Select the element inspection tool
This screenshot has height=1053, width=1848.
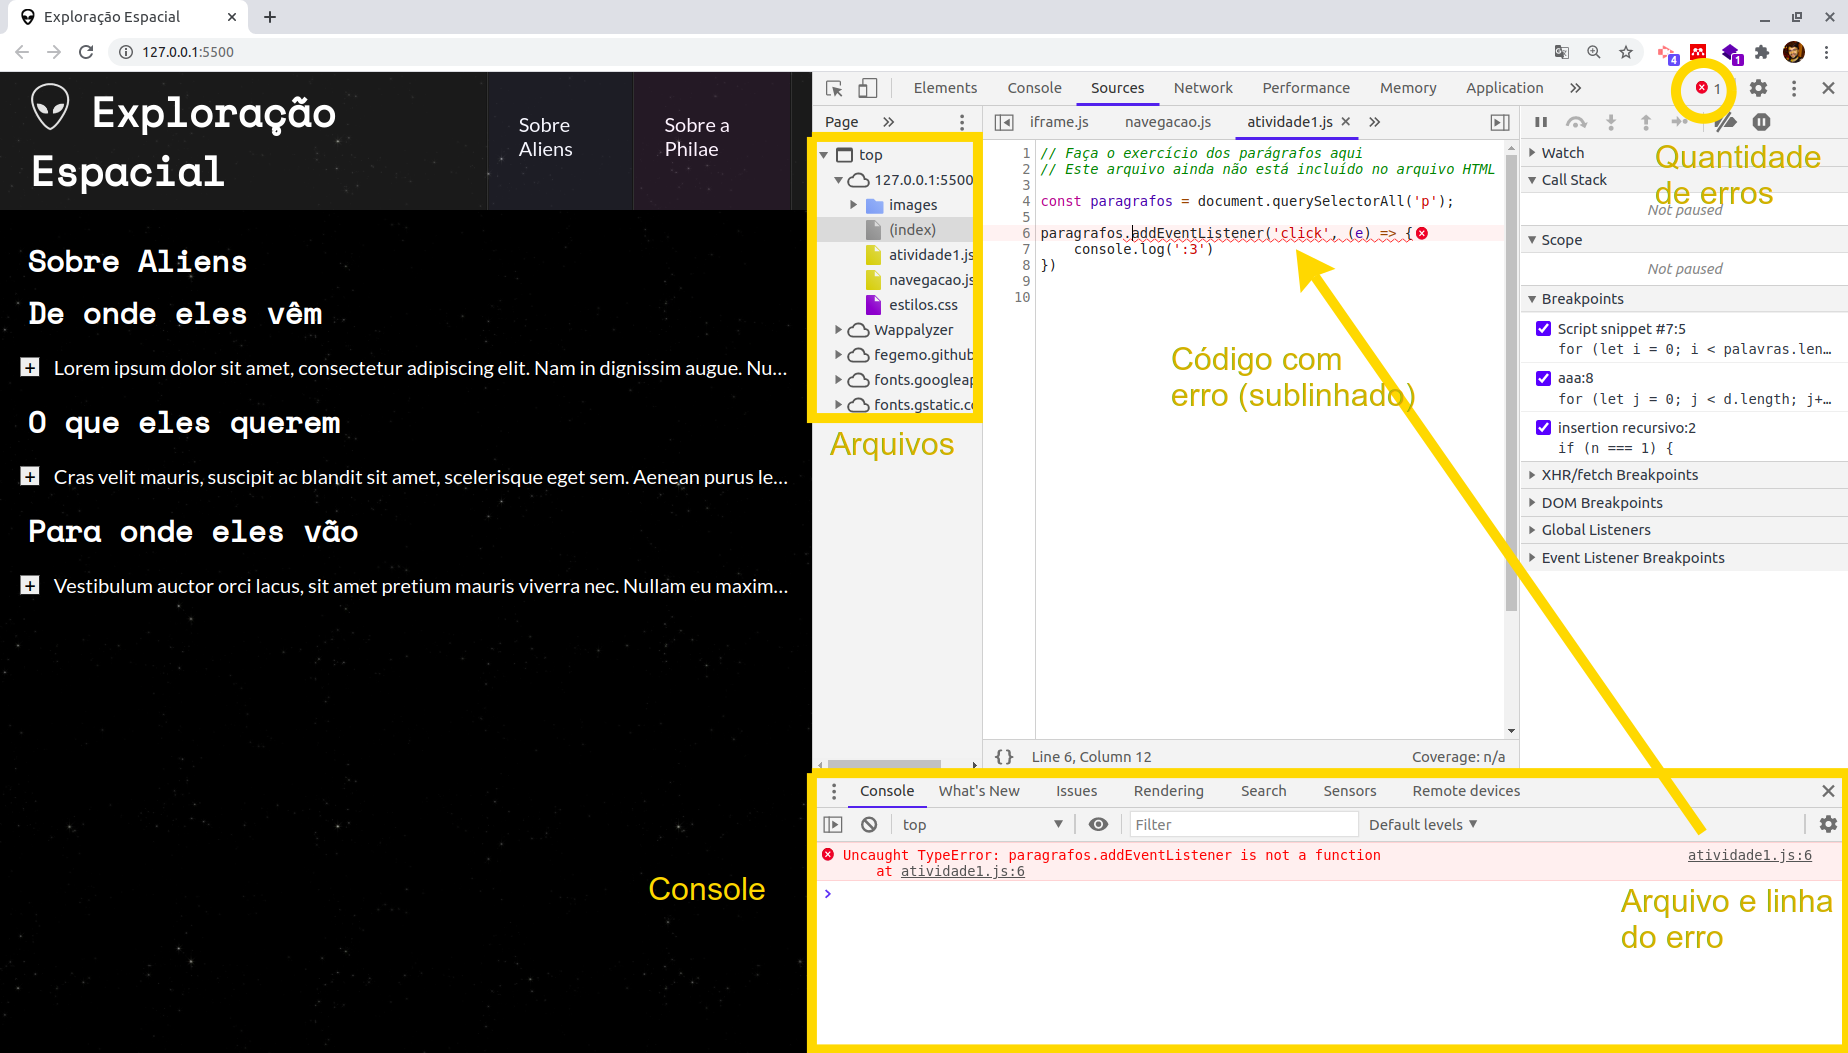coord(832,88)
